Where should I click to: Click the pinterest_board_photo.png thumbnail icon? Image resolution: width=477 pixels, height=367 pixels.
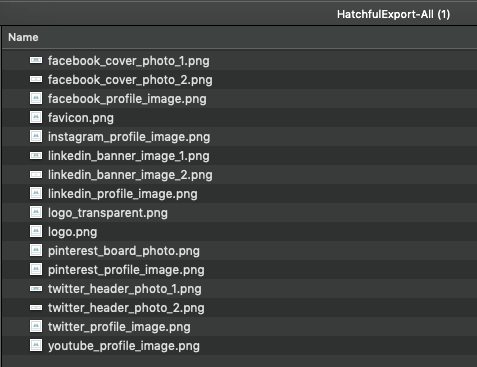[36, 250]
